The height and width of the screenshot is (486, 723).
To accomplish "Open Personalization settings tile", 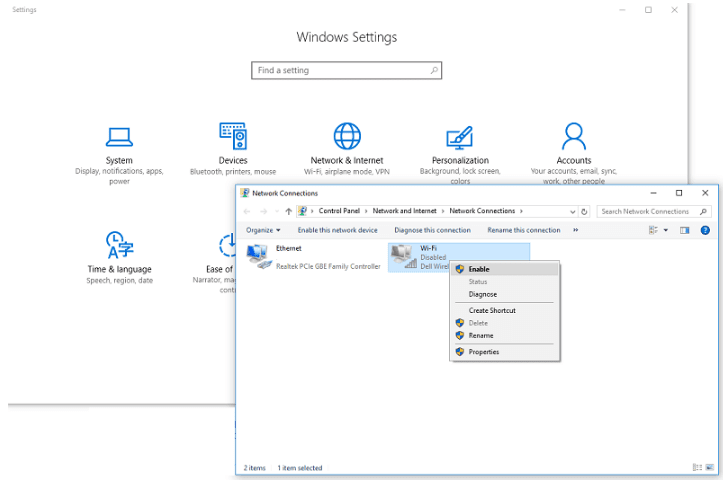I will pos(460,155).
